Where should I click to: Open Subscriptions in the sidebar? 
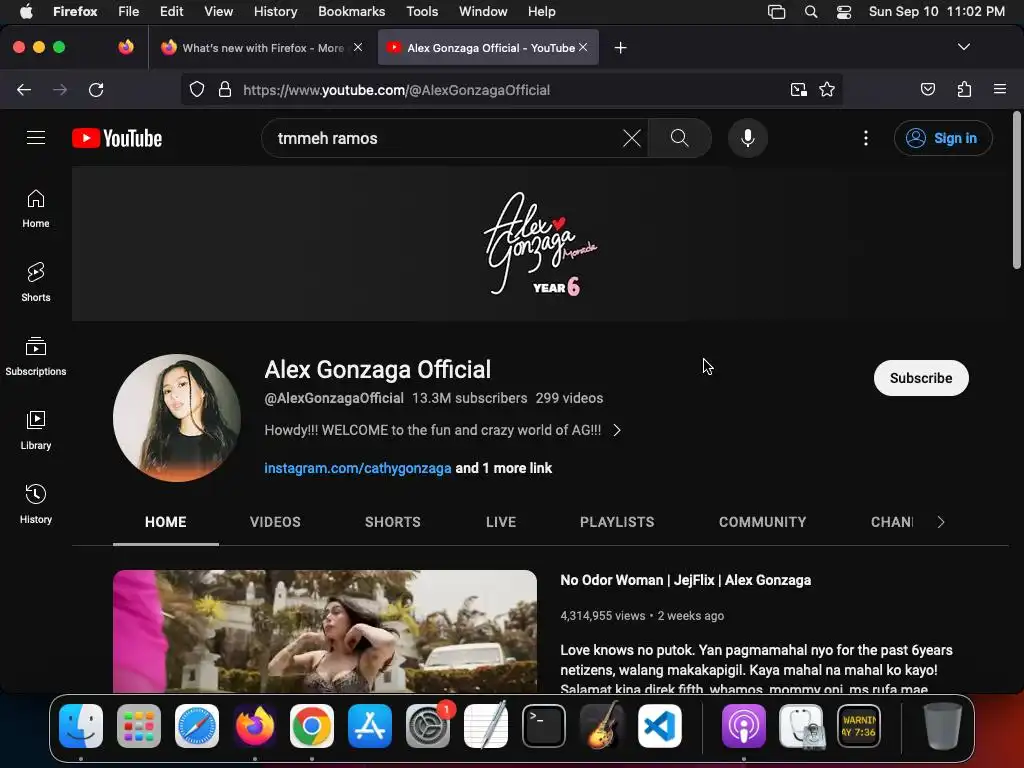[x=36, y=356]
